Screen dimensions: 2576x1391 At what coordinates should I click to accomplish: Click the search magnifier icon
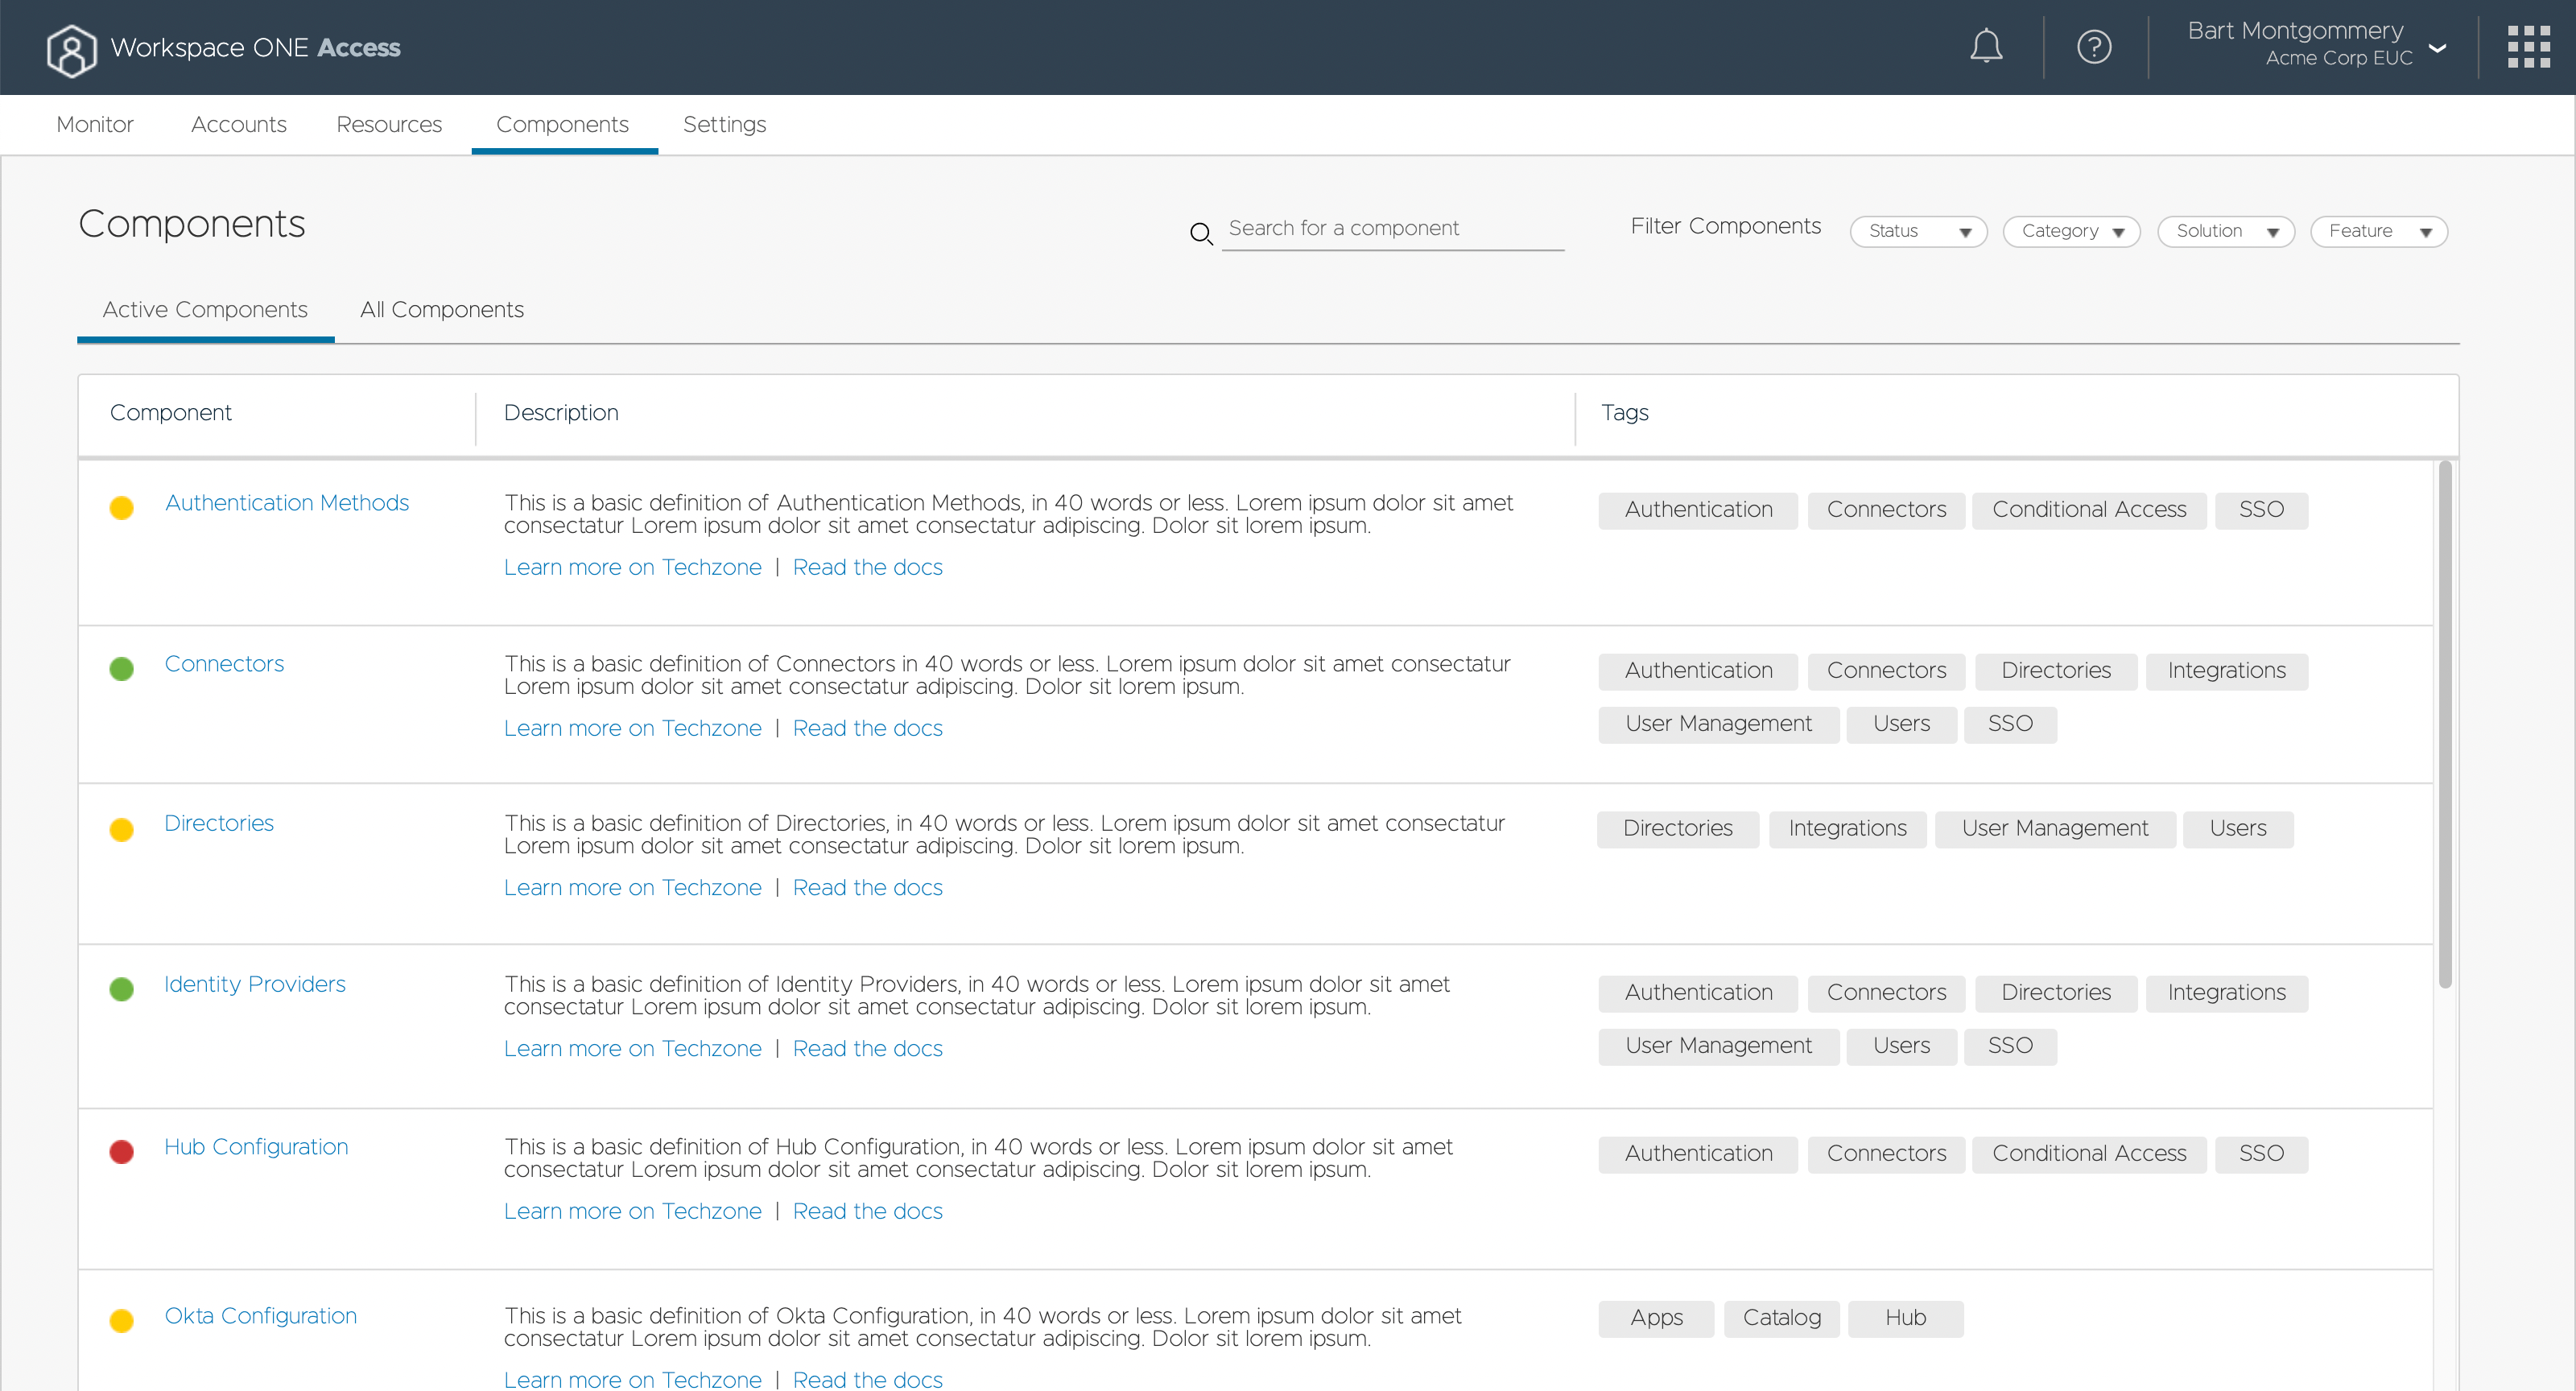pos(1200,233)
